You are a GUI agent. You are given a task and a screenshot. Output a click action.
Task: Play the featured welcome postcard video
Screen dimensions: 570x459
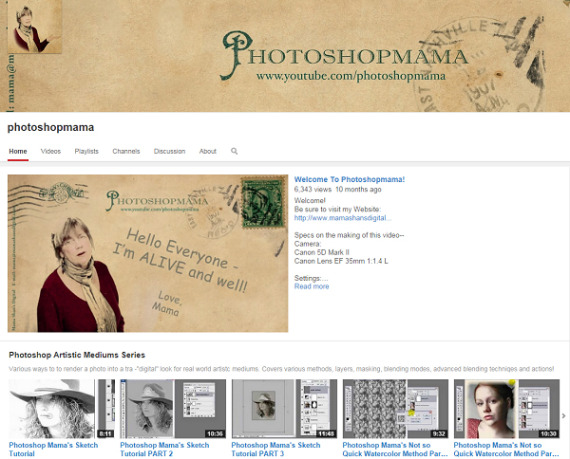coord(148,253)
